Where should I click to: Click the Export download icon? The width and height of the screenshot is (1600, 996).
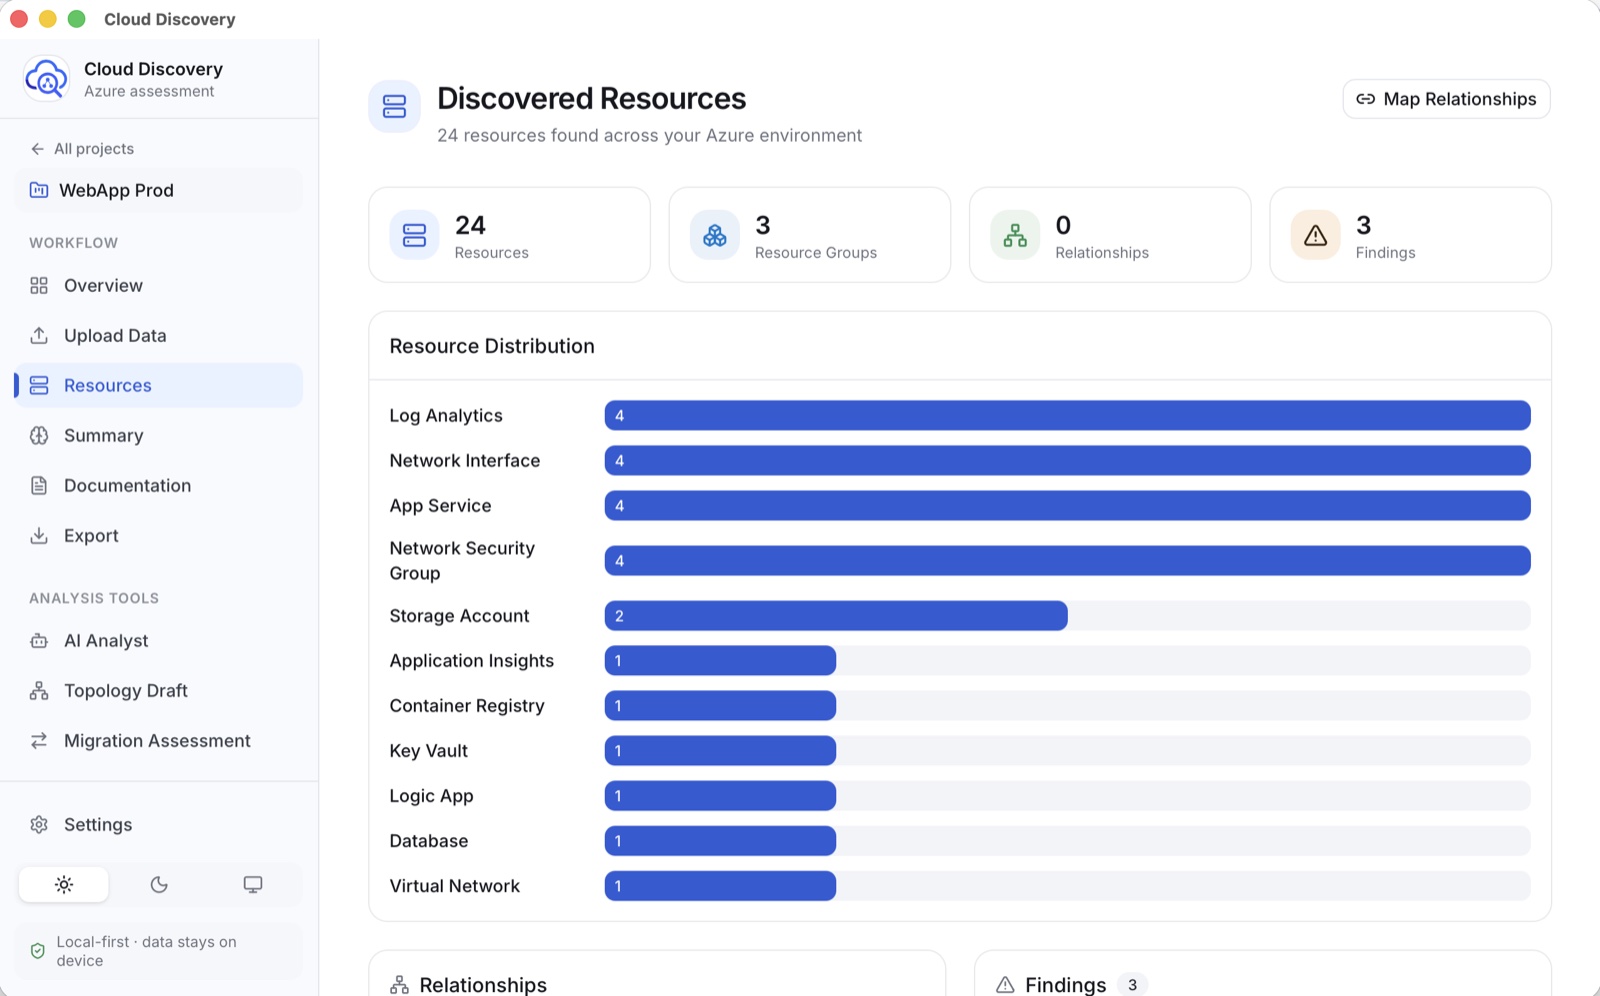point(39,536)
